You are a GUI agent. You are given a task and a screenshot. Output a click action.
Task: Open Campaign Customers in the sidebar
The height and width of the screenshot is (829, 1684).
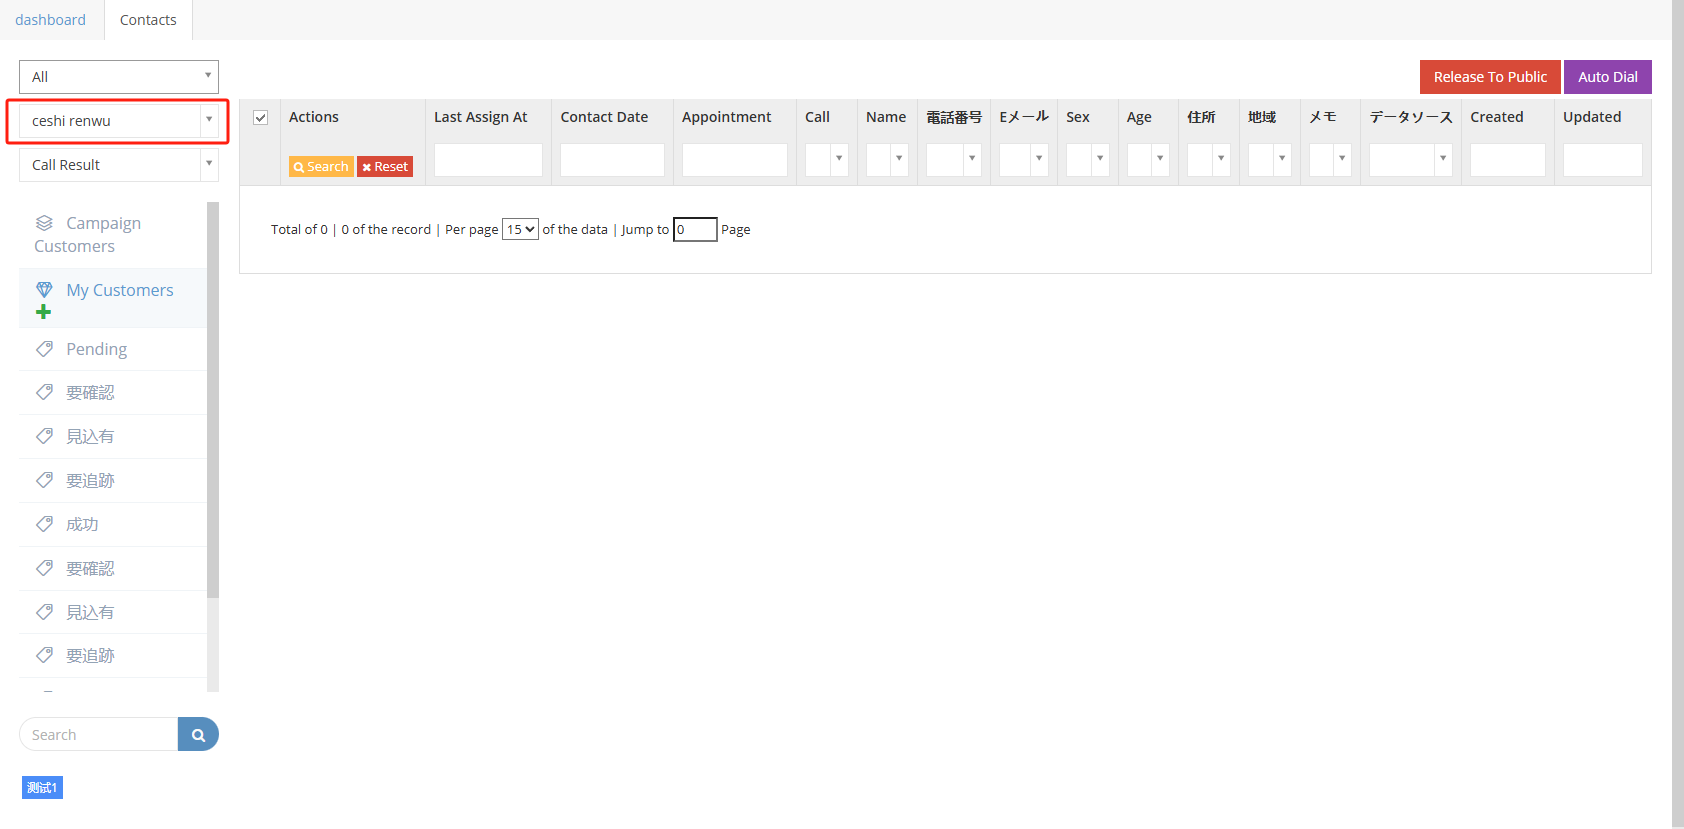pos(113,234)
